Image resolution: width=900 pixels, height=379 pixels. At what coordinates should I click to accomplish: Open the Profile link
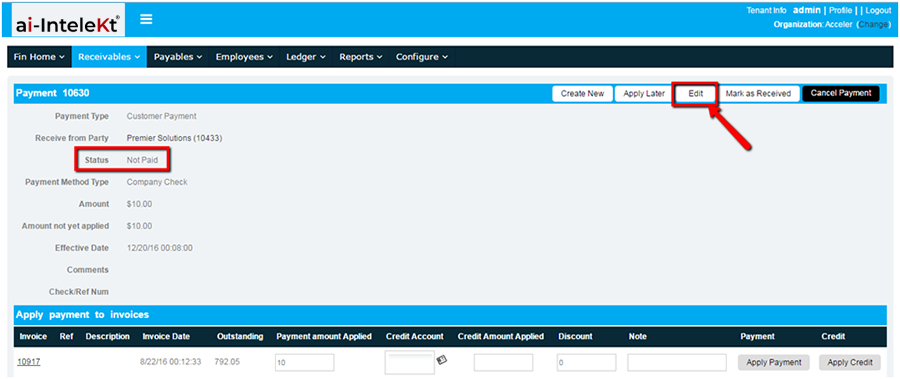pos(840,10)
